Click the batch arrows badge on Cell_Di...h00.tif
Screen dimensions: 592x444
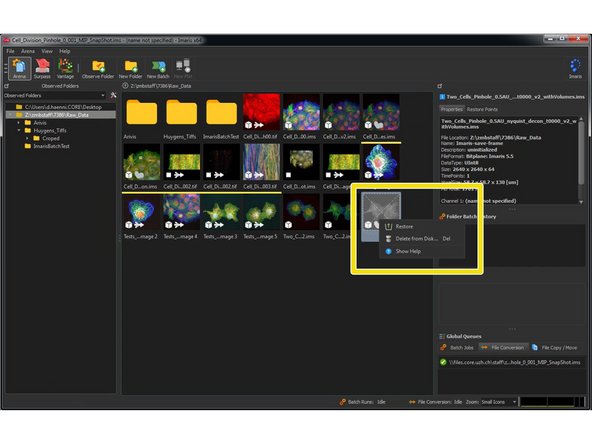[259, 125]
